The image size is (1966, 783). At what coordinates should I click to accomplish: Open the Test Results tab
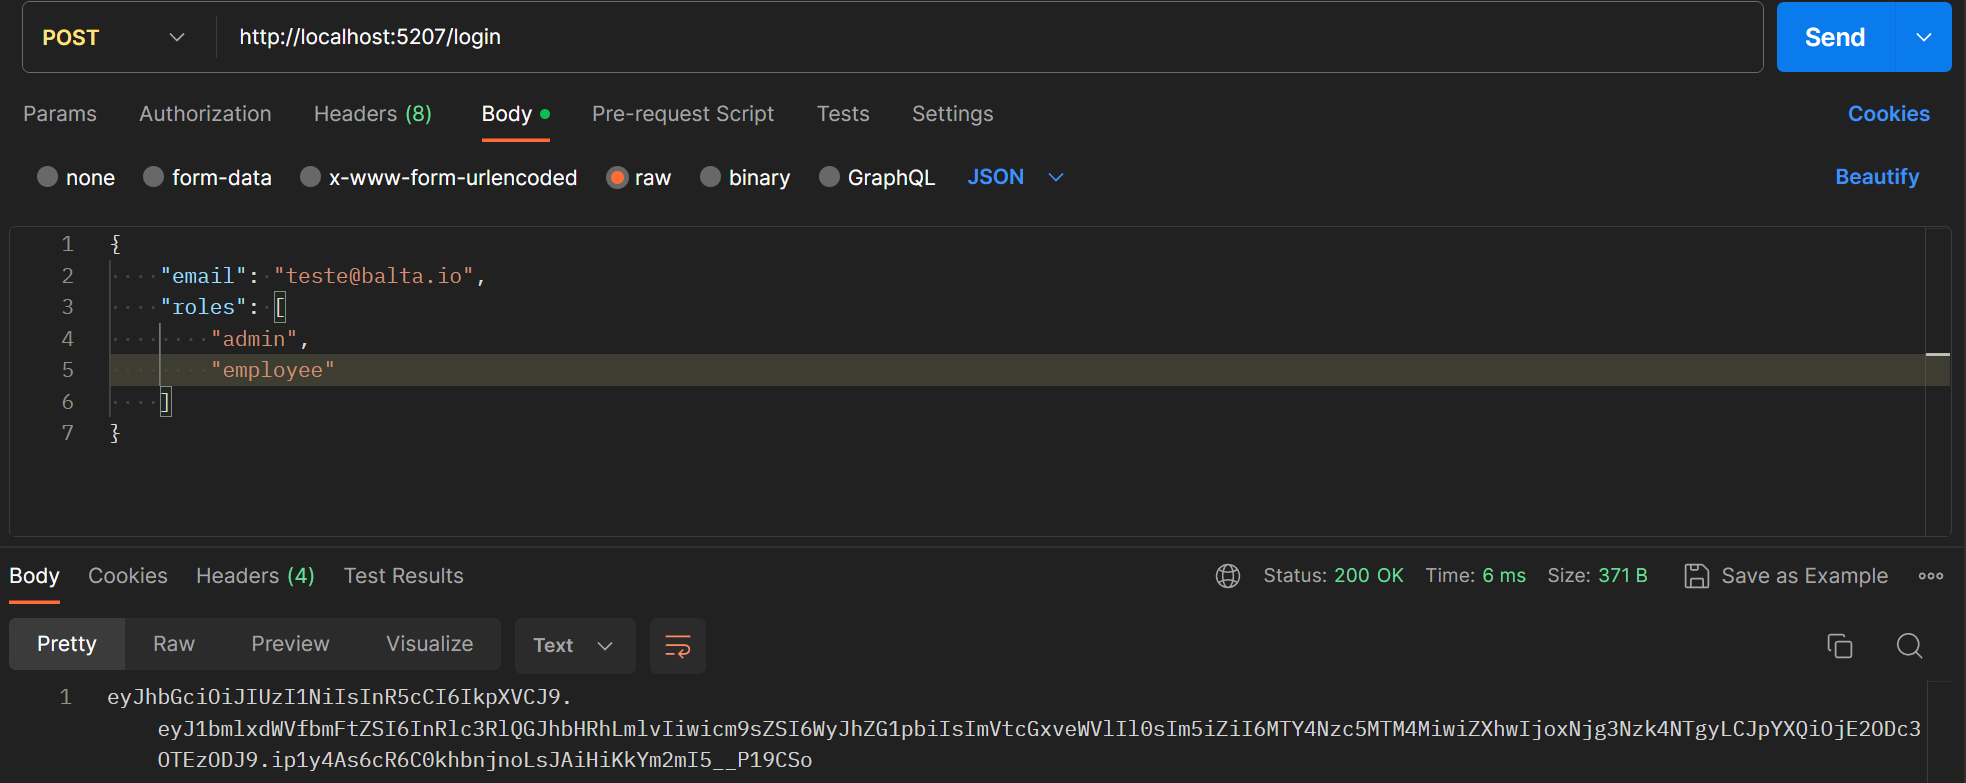click(x=404, y=576)
